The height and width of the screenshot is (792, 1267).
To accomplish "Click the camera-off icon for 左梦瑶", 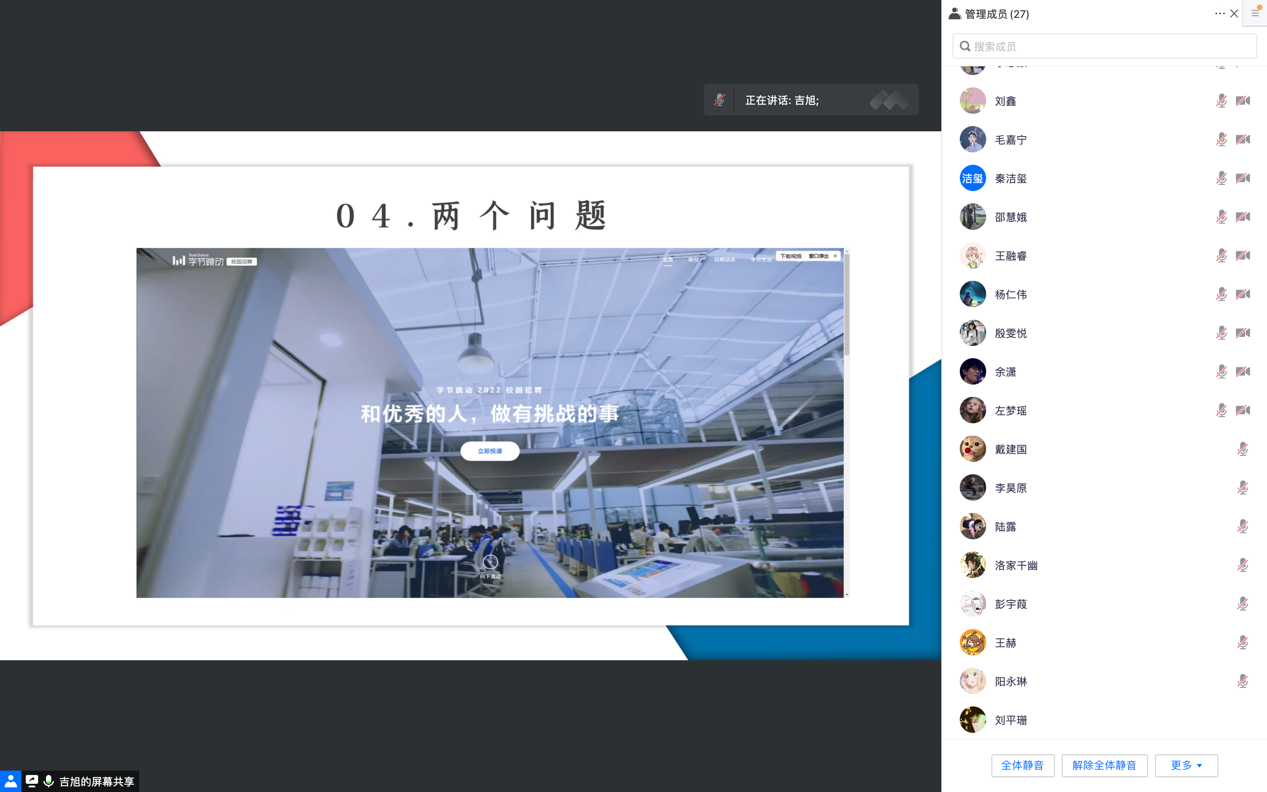I will point(1243,410).
